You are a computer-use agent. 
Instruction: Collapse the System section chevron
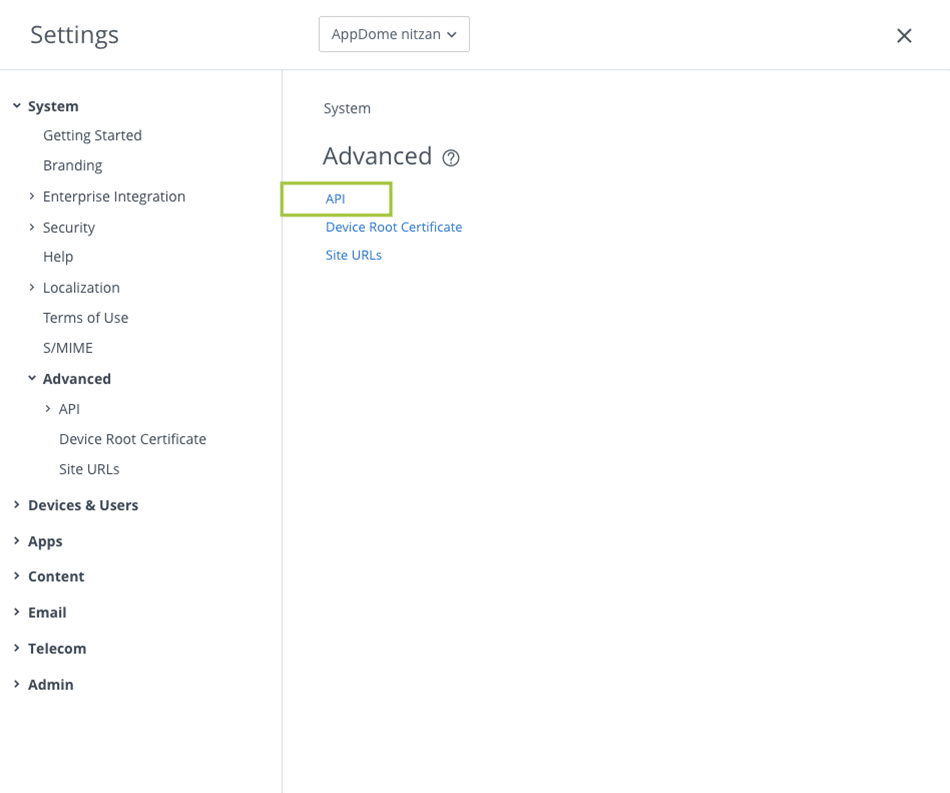[16, 106]
